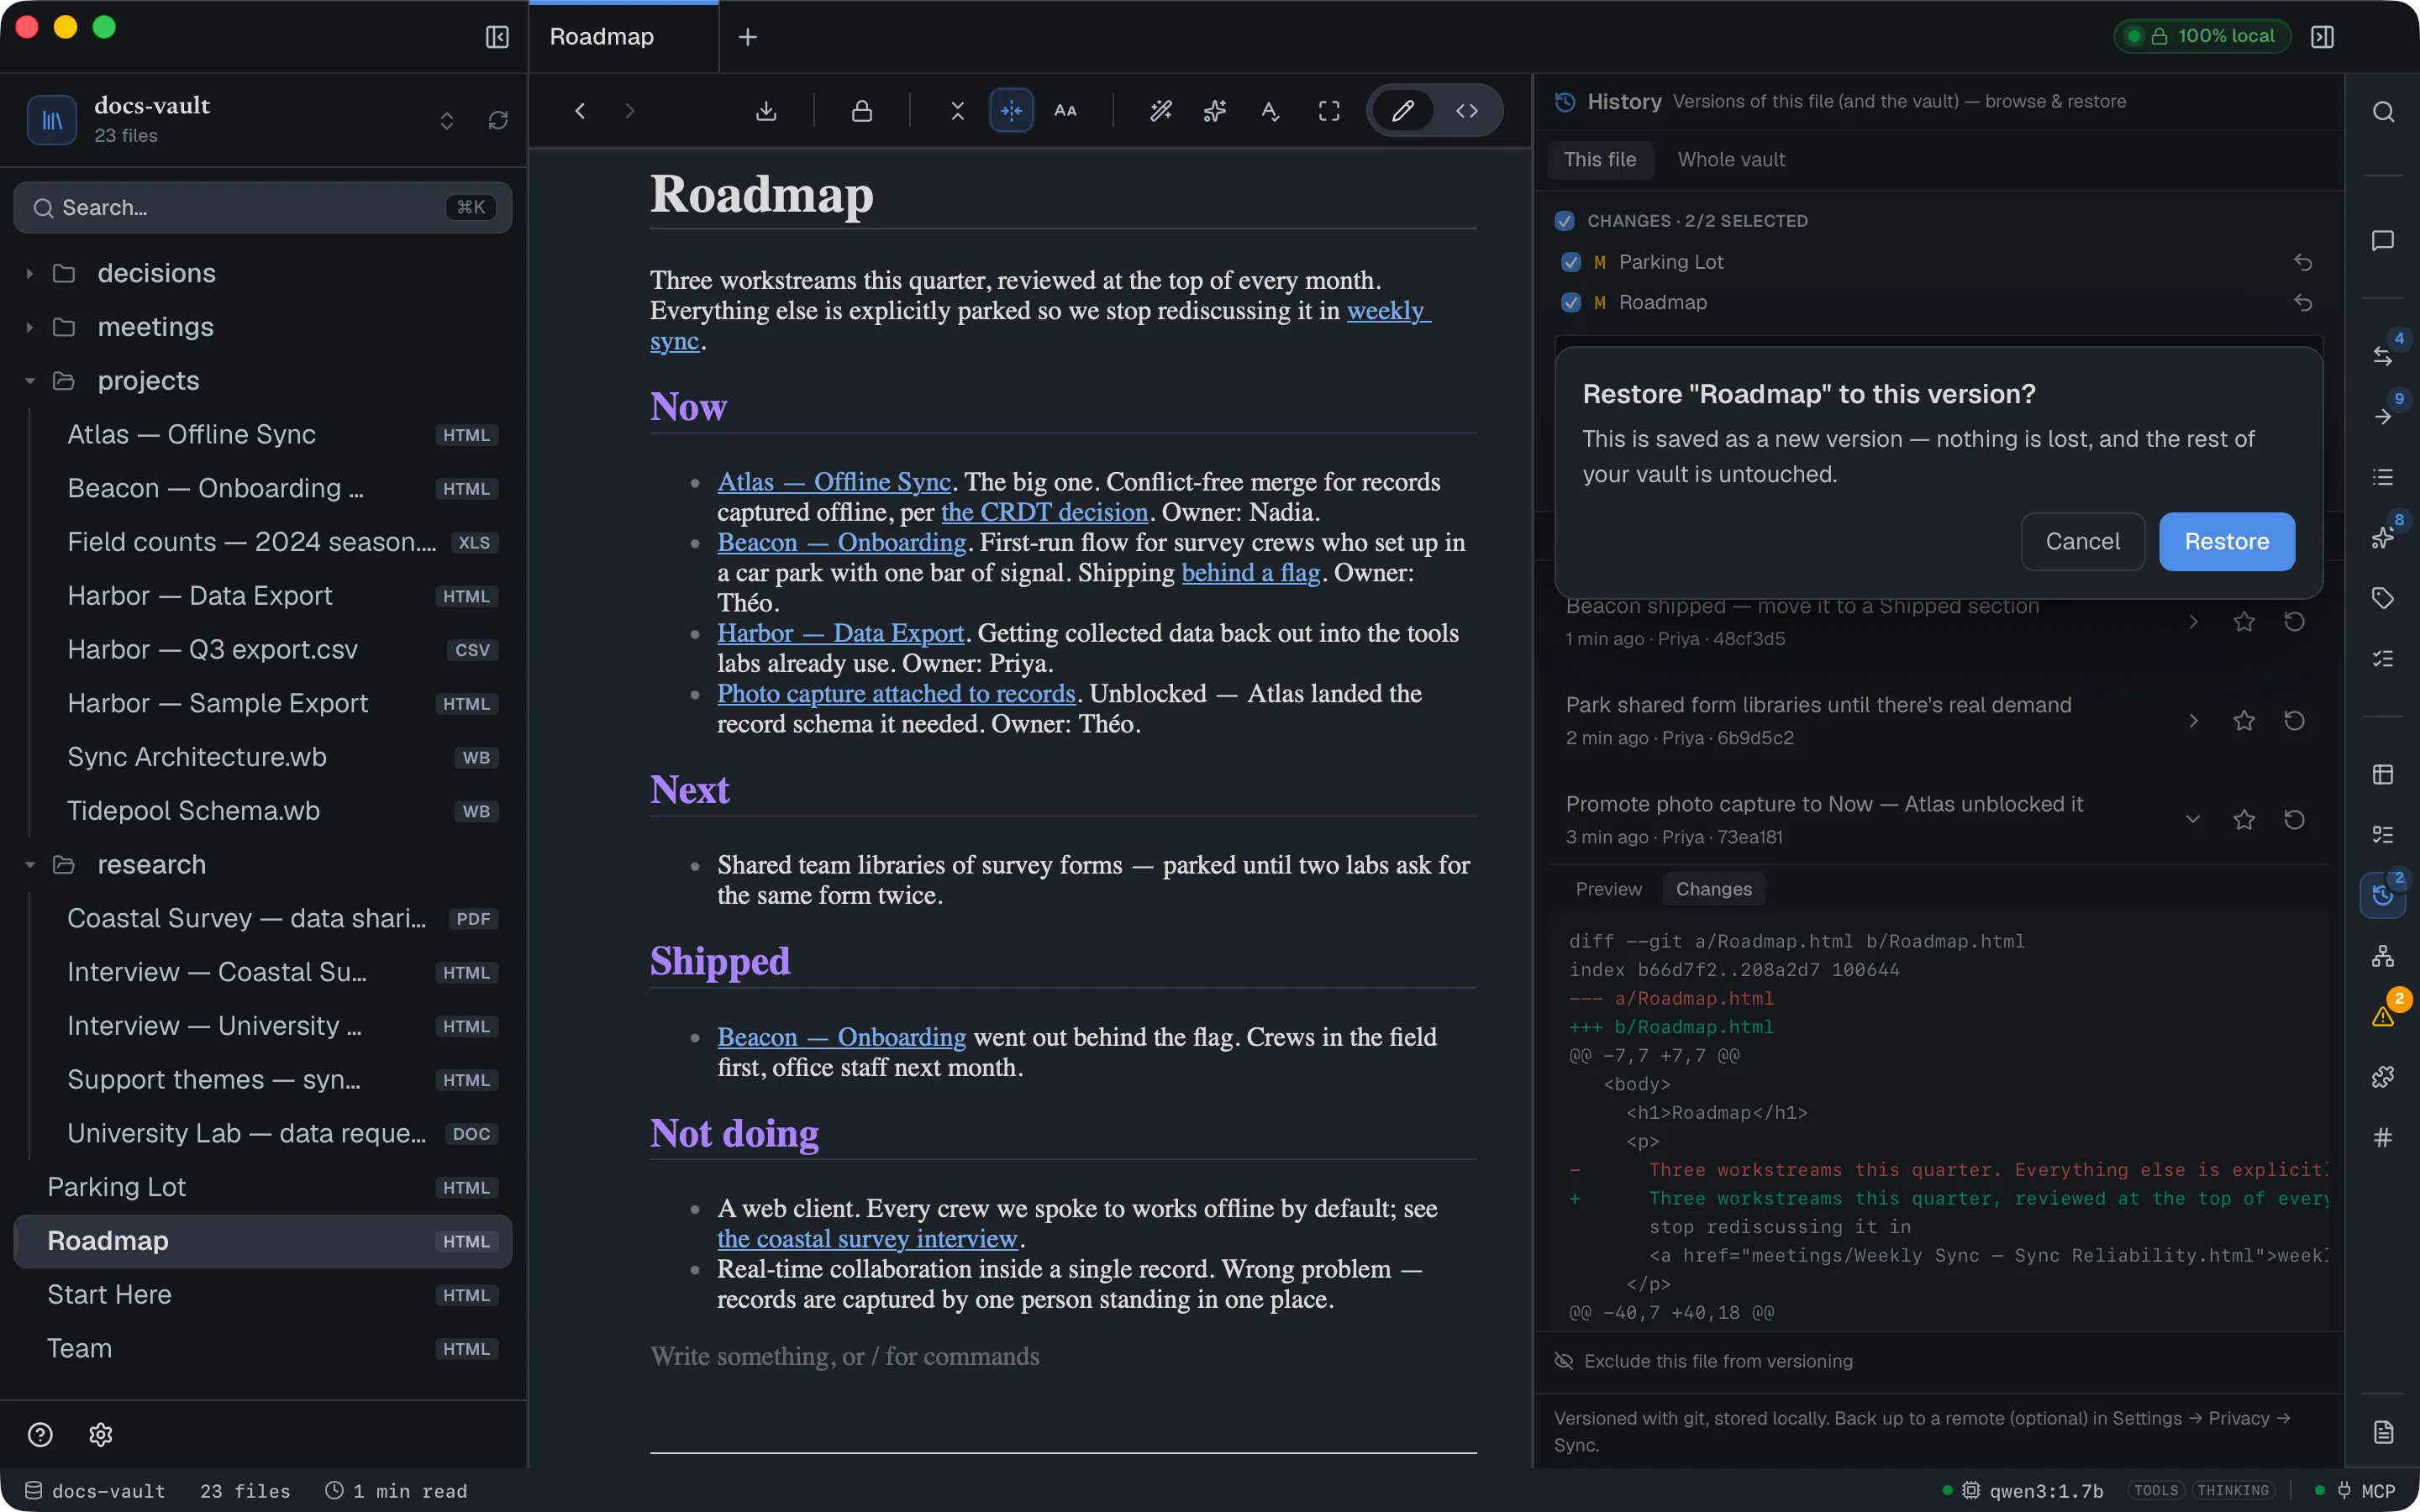This screenshot has height=1512, width=2420.
Task: Expand the meetings folder
Action: 30,328
